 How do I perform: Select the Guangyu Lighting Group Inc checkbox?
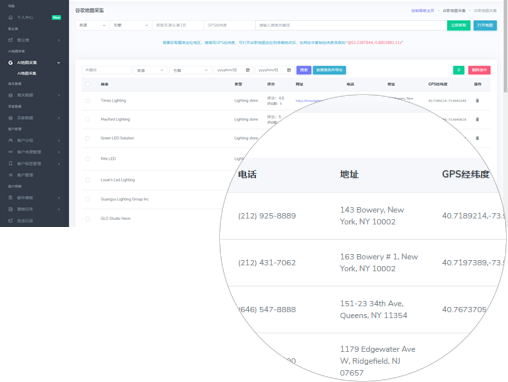coord(88,199)
